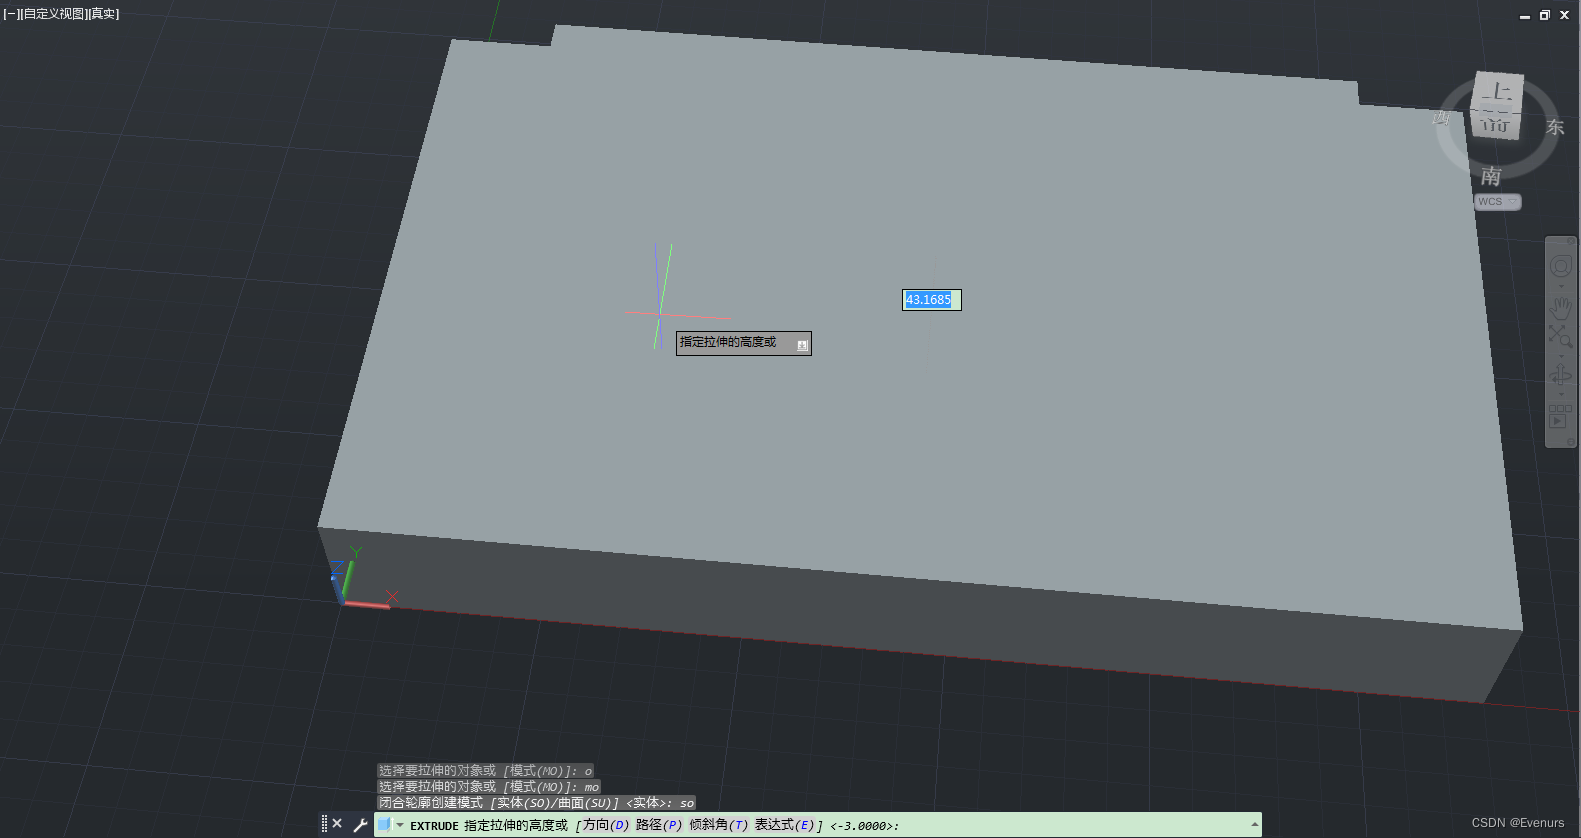Open the SteeringWheels navigation tool
Image resolution: width=1581 pixels, height=838 pixels.
[x=1561, y=266]
